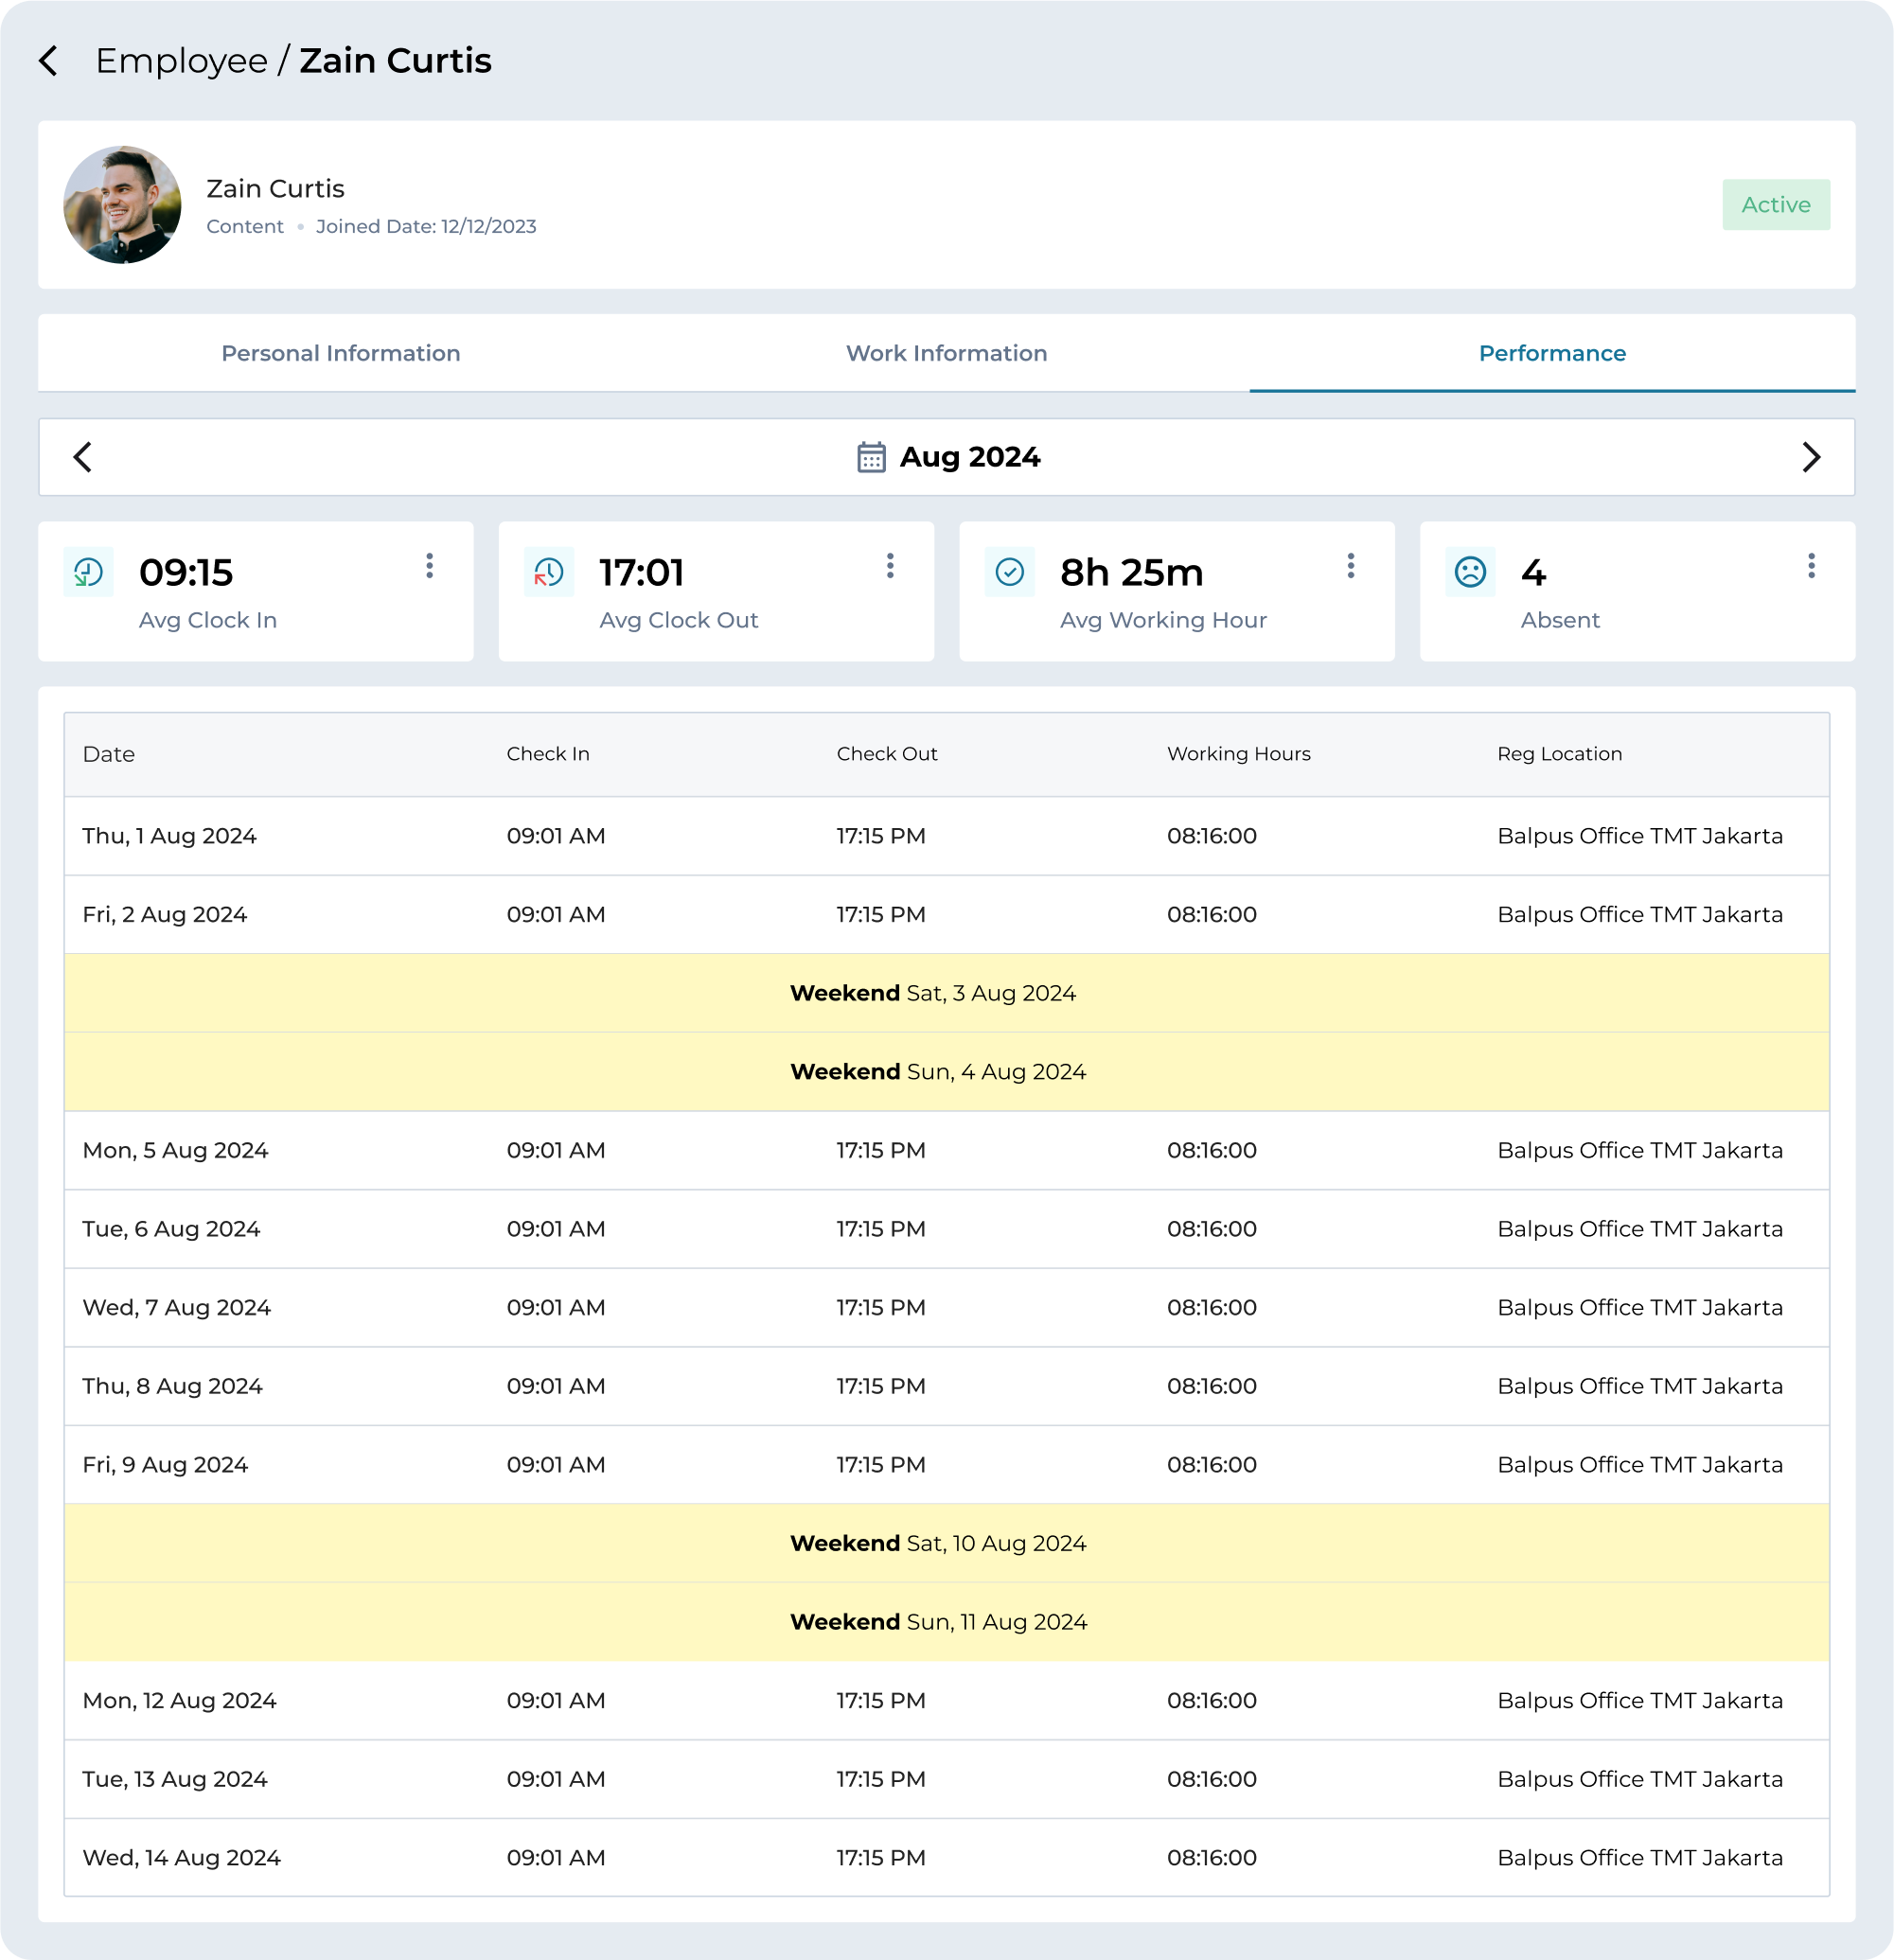1894x1960 pixels.
Task: Open Absent card three-dot menu
Action: point(1810,566)
